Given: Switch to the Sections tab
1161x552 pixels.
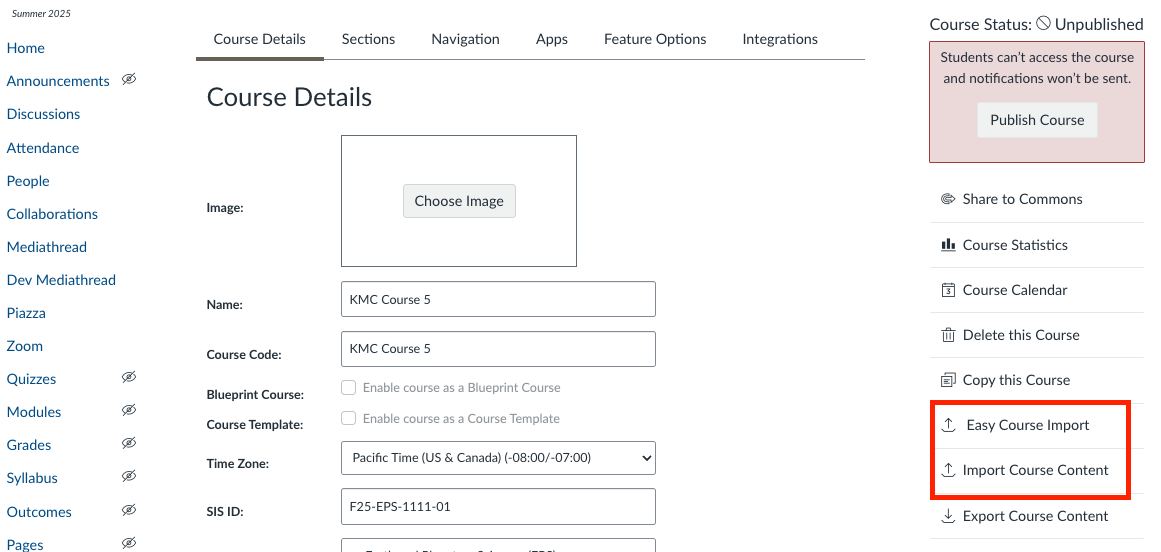Looking at the screenshot, I should 368,39.
